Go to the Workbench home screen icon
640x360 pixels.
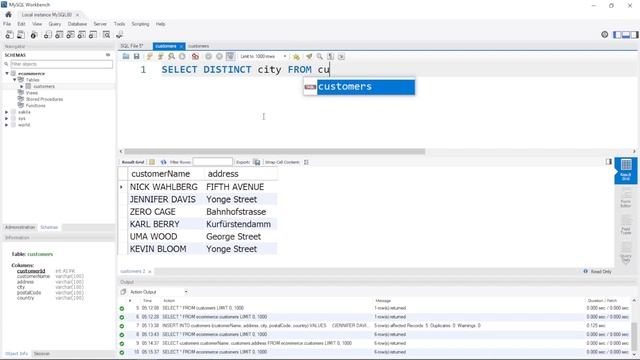pyautogui.click(x=8, y=15)
